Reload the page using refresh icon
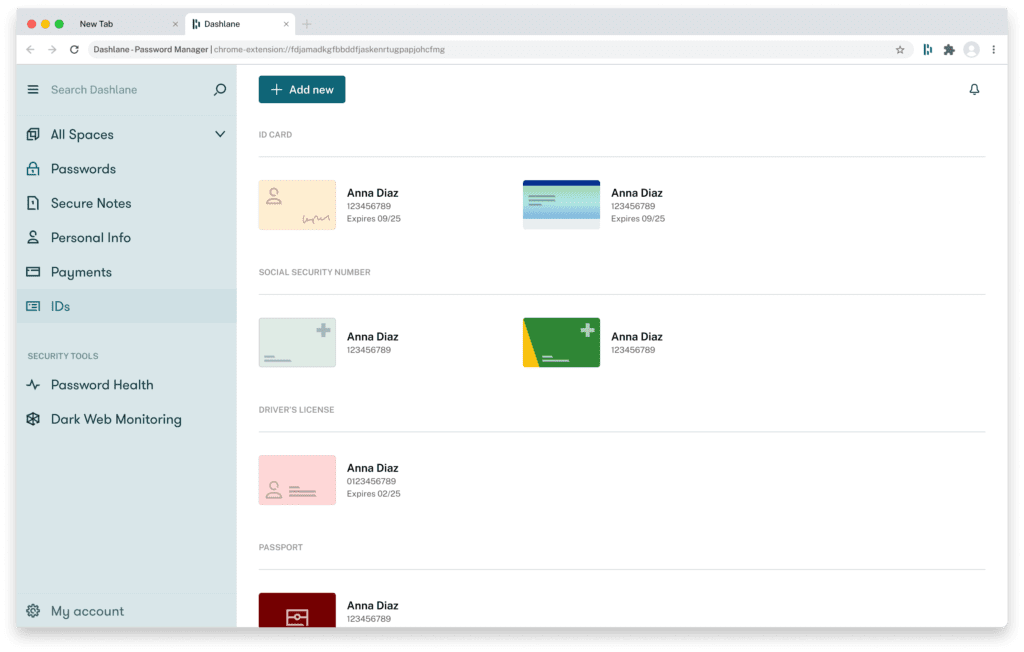Image resolution: width=1024 pixels, height=652 pixels. click(x=74, y=49)
